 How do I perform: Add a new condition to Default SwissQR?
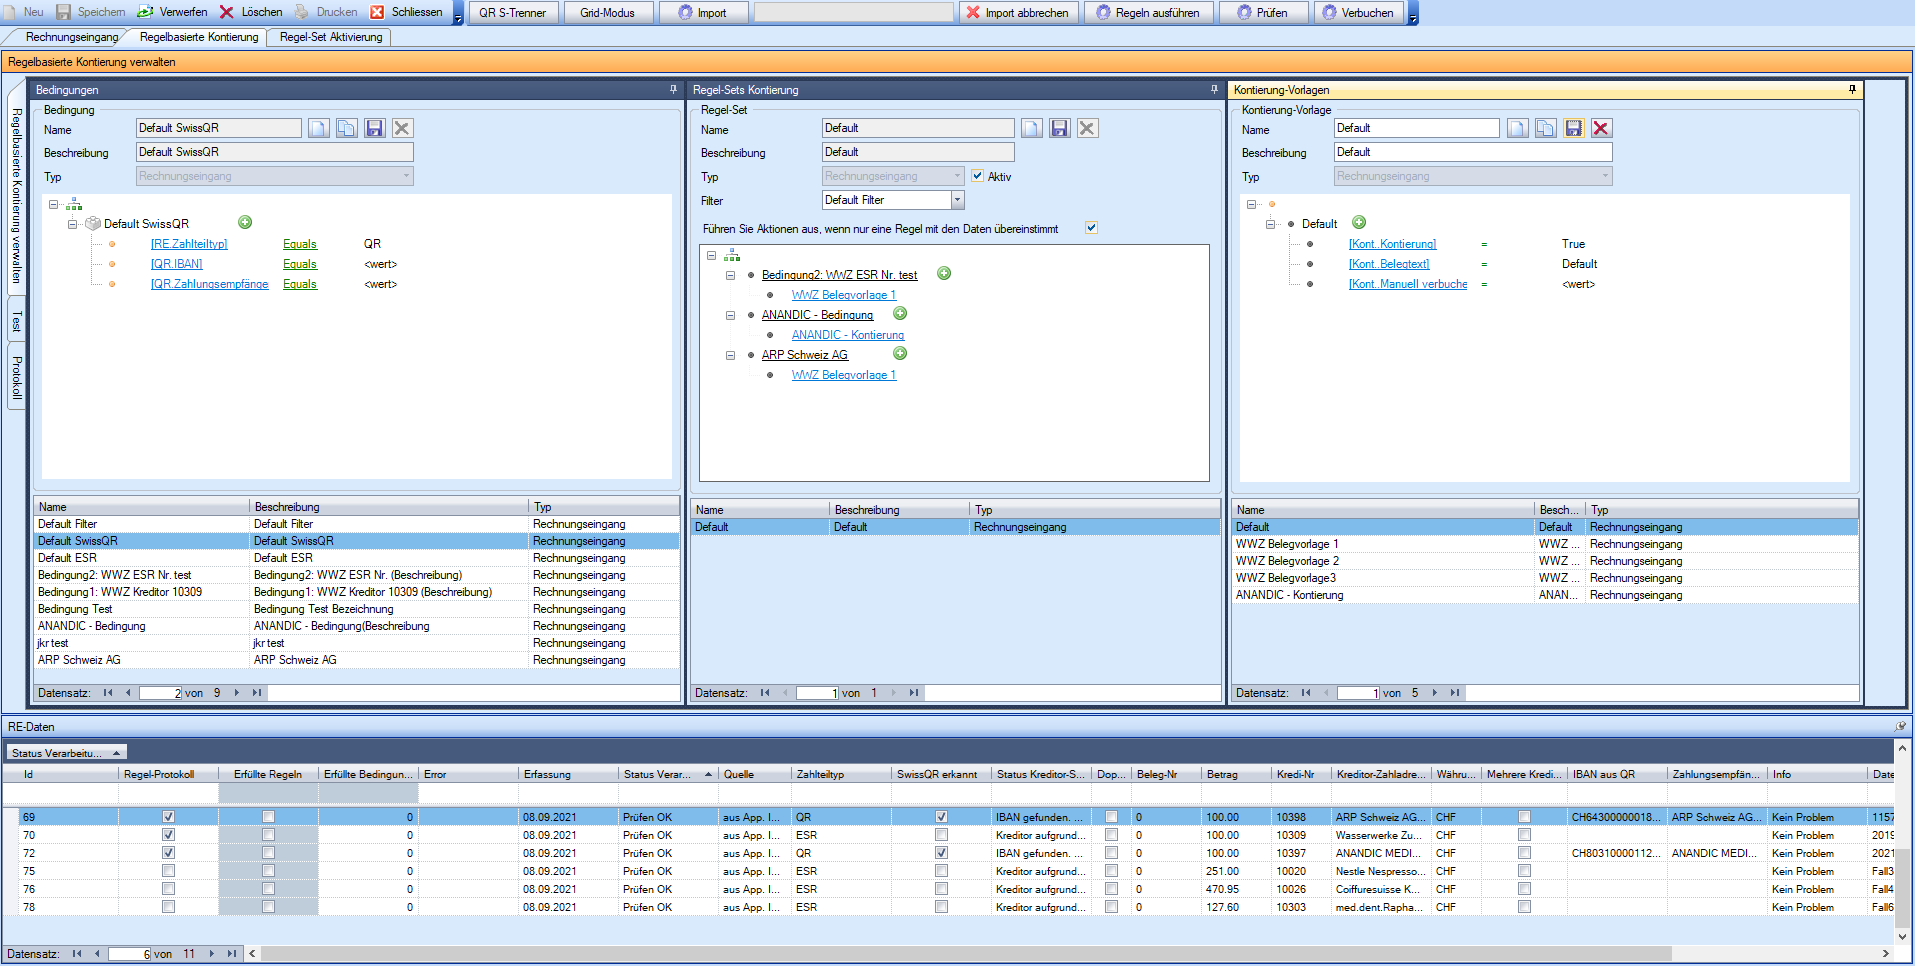pos(245,223)
